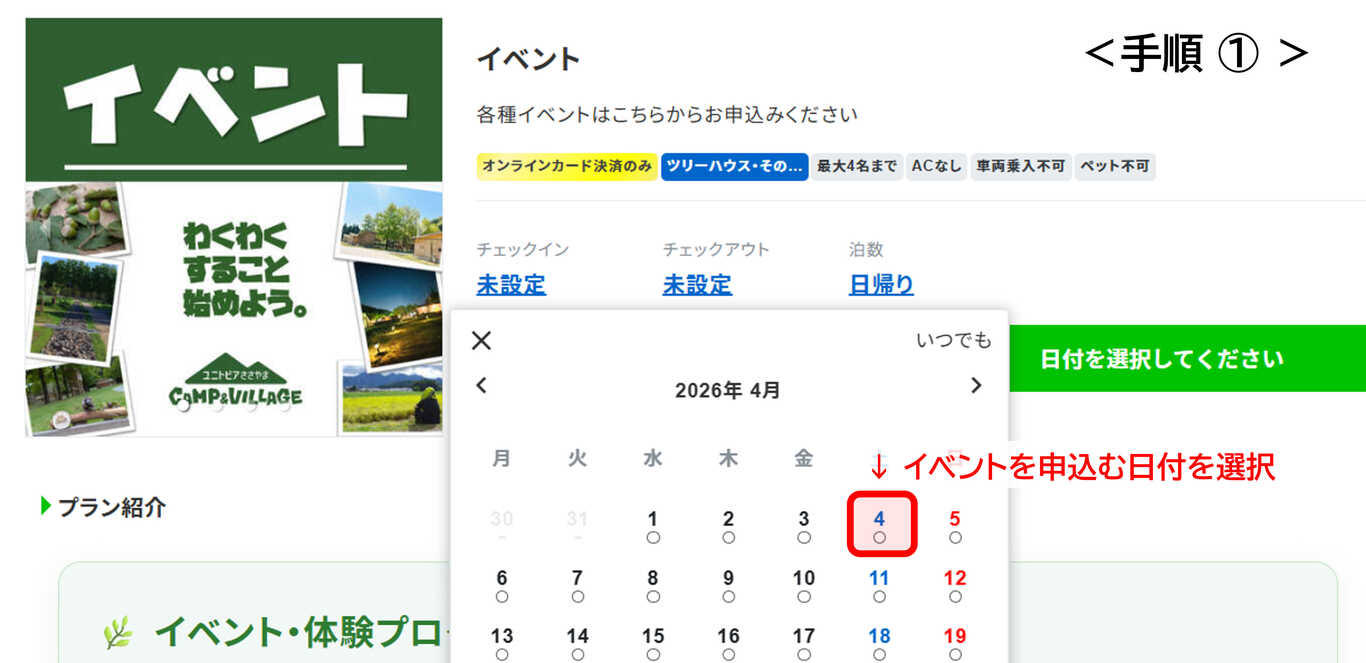Click the ペット不可 tag

click(x=1115, y=167)
